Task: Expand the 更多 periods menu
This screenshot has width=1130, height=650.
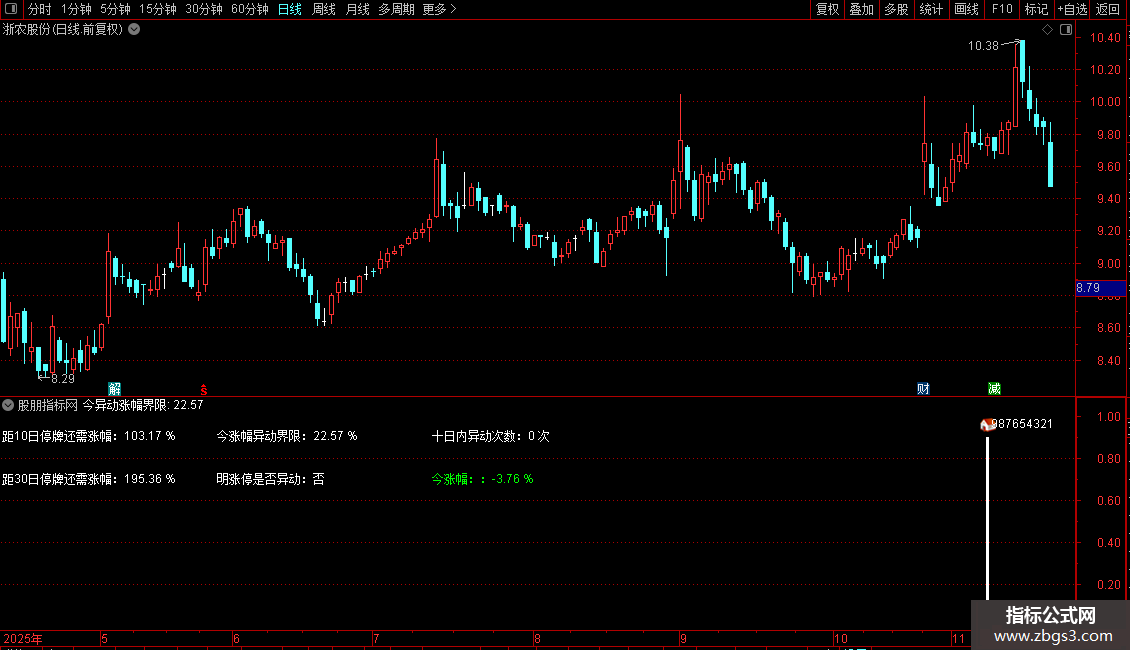Action: tap(439, 9)
